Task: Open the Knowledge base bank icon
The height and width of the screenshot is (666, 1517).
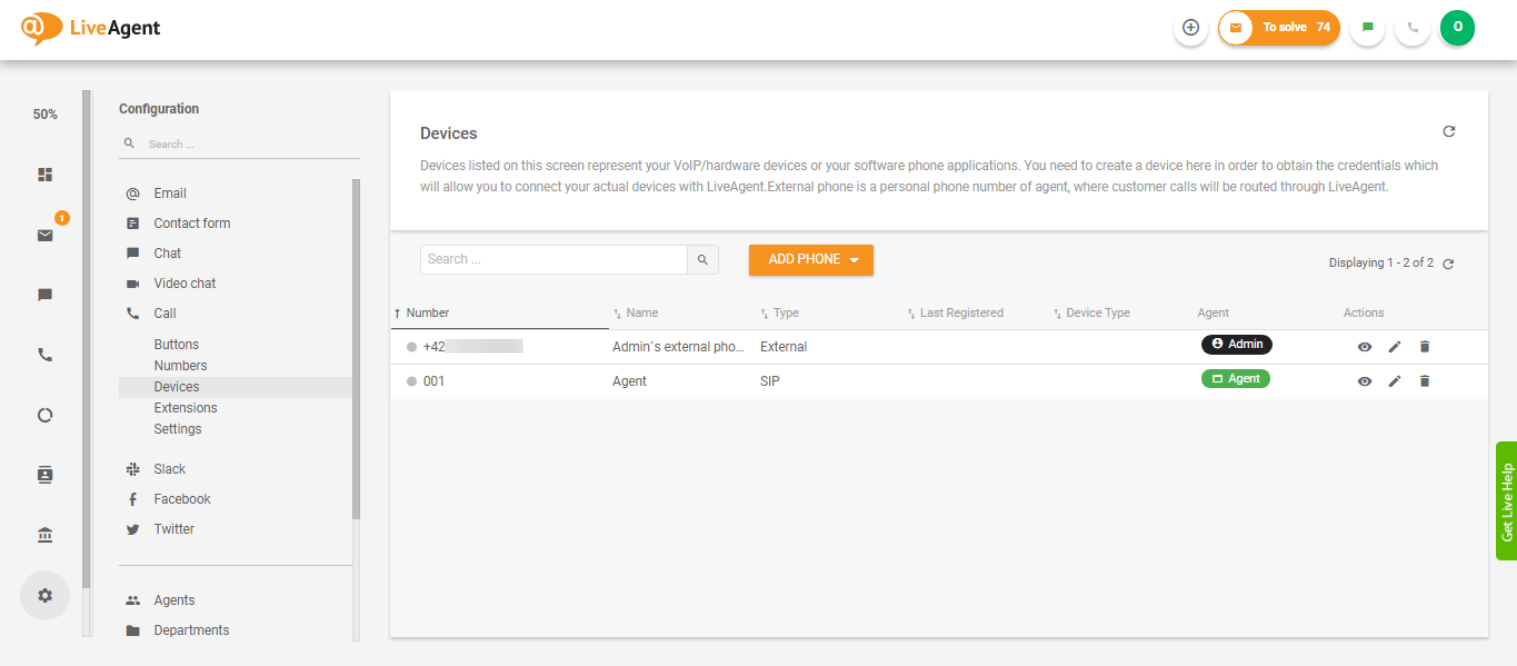Action: (45, 535)
